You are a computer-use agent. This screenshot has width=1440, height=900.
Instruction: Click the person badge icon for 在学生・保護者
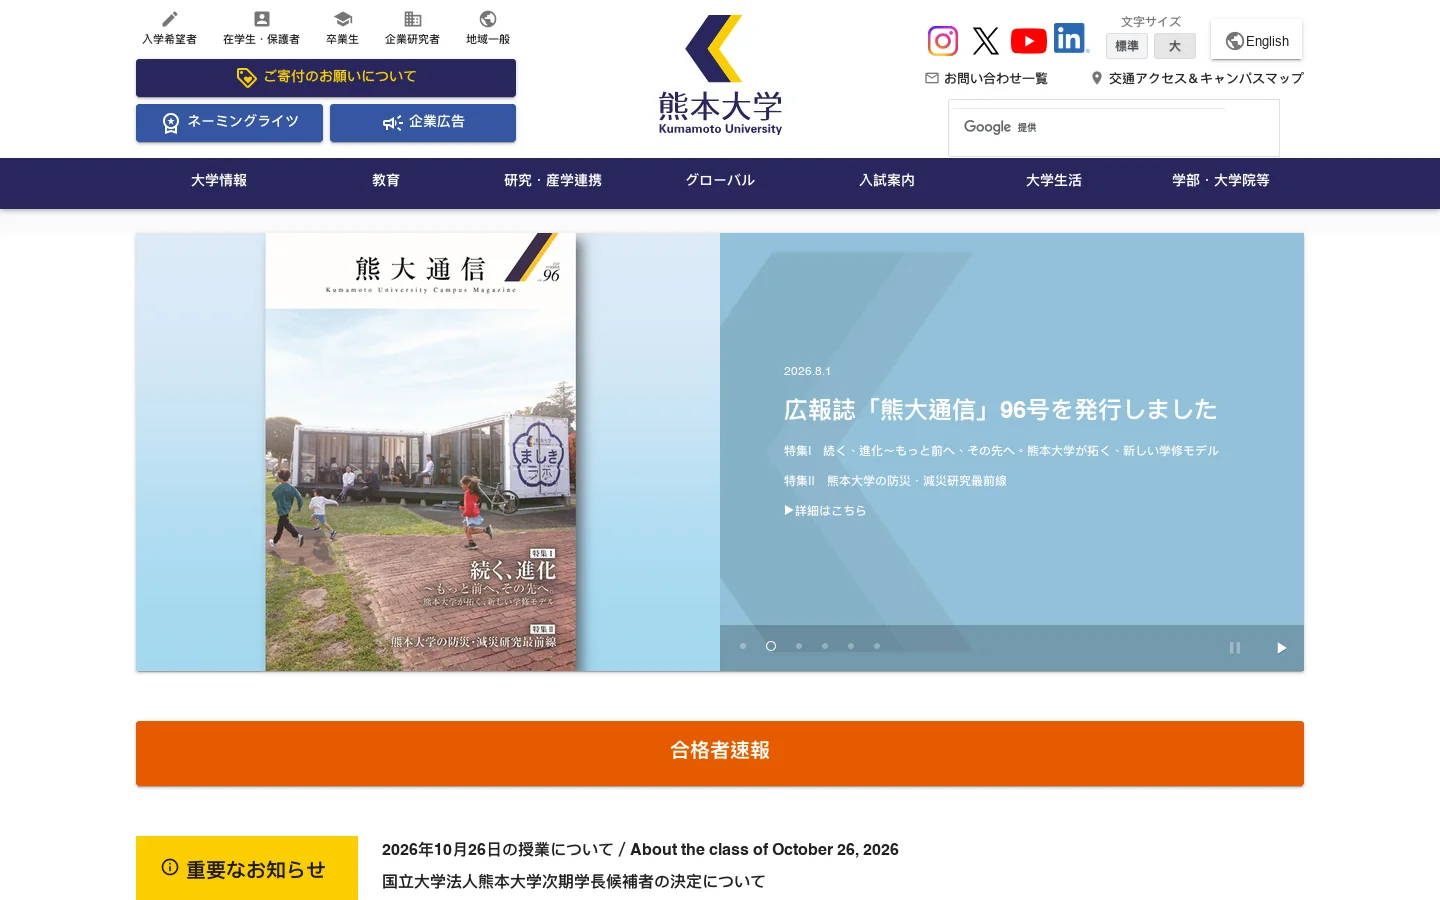pos(262,19)
